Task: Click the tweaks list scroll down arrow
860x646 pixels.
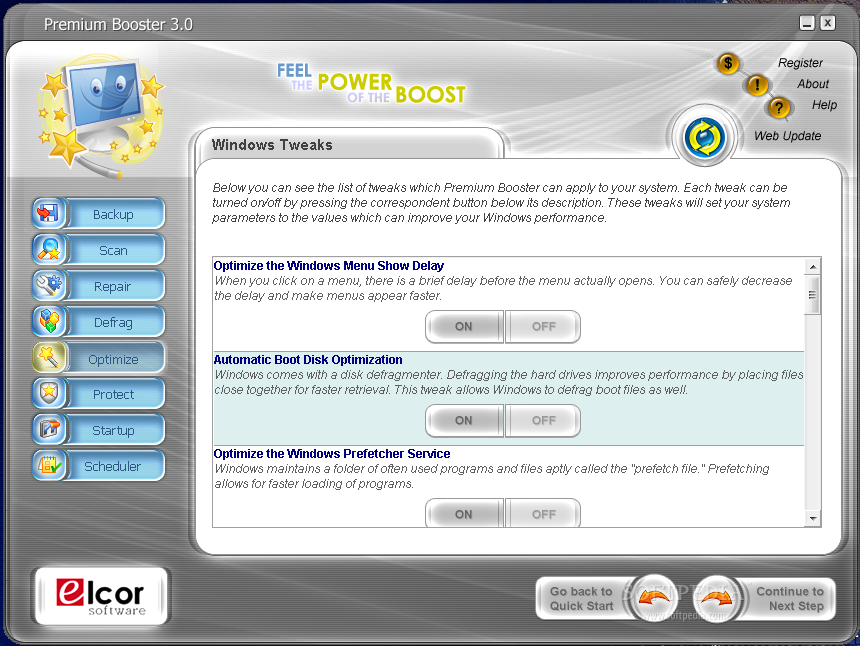Action: (x=813, y=518)
